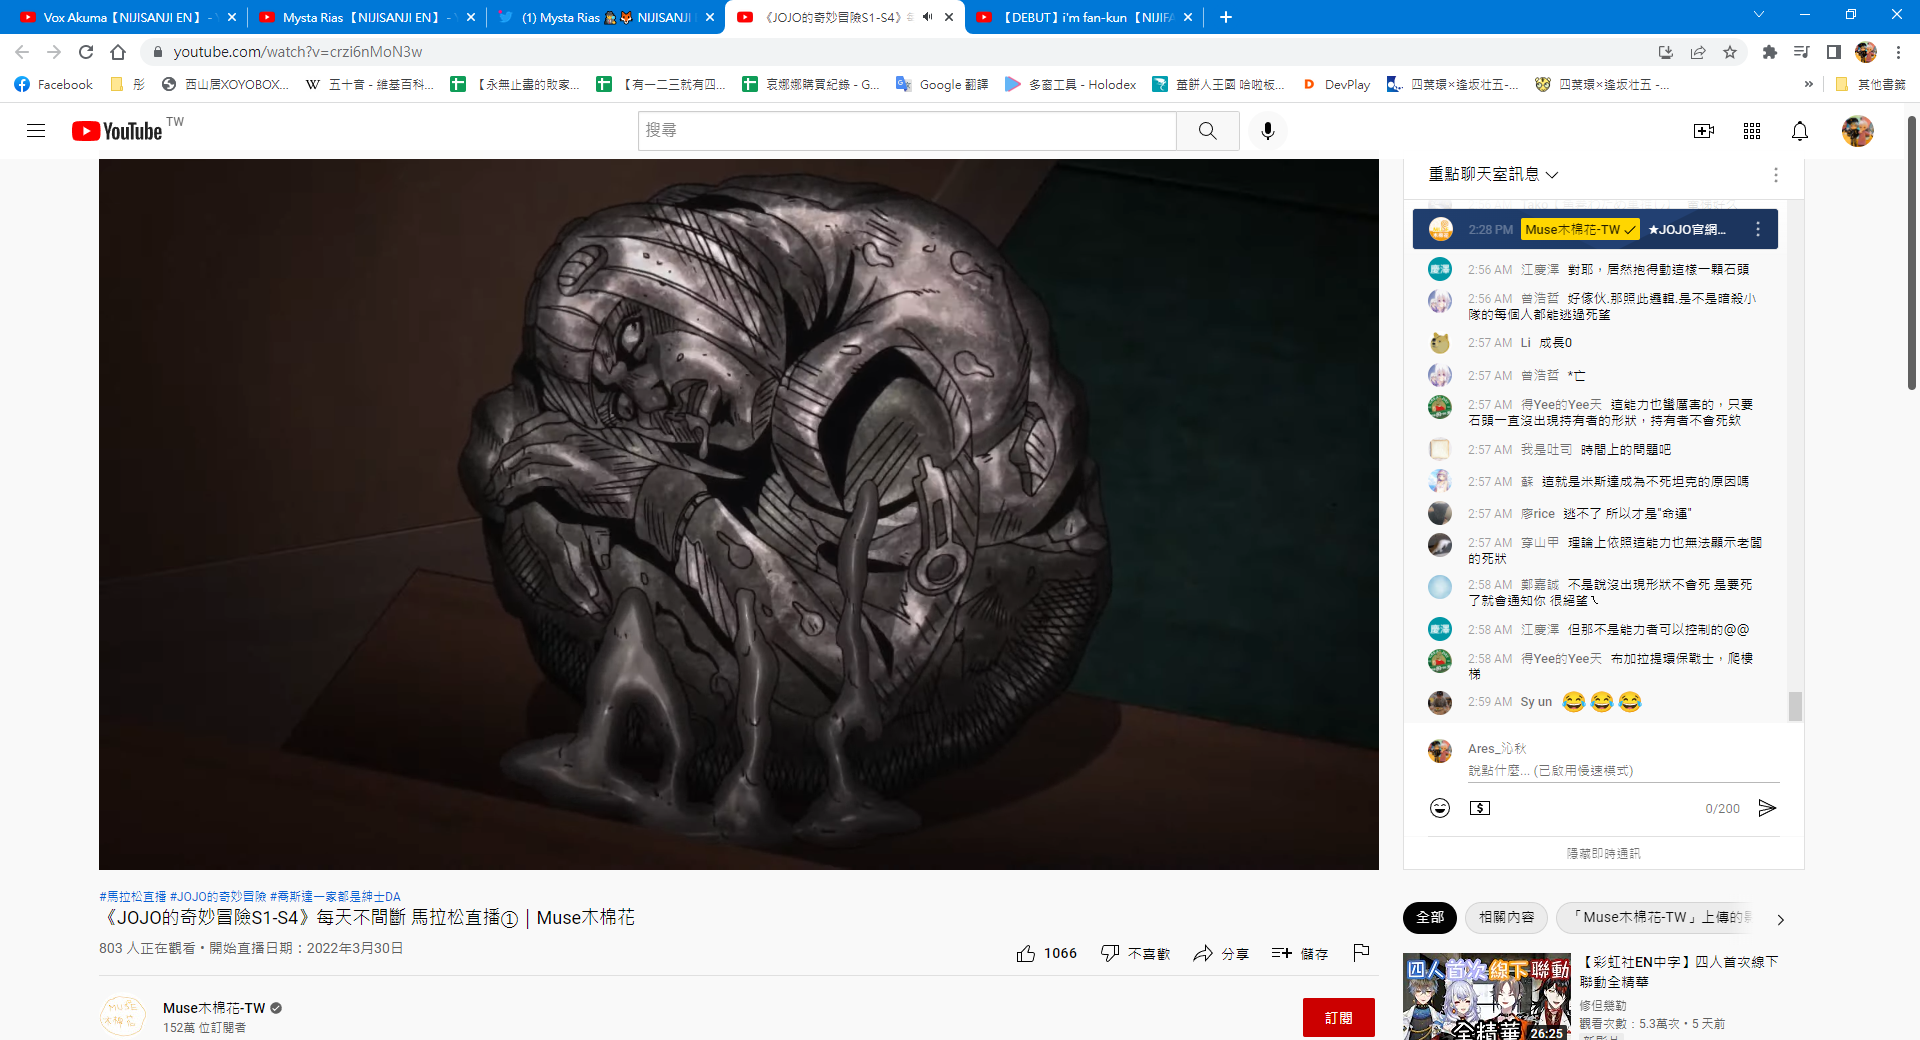Open the tab search dropdown arrow

(1759, 15)
